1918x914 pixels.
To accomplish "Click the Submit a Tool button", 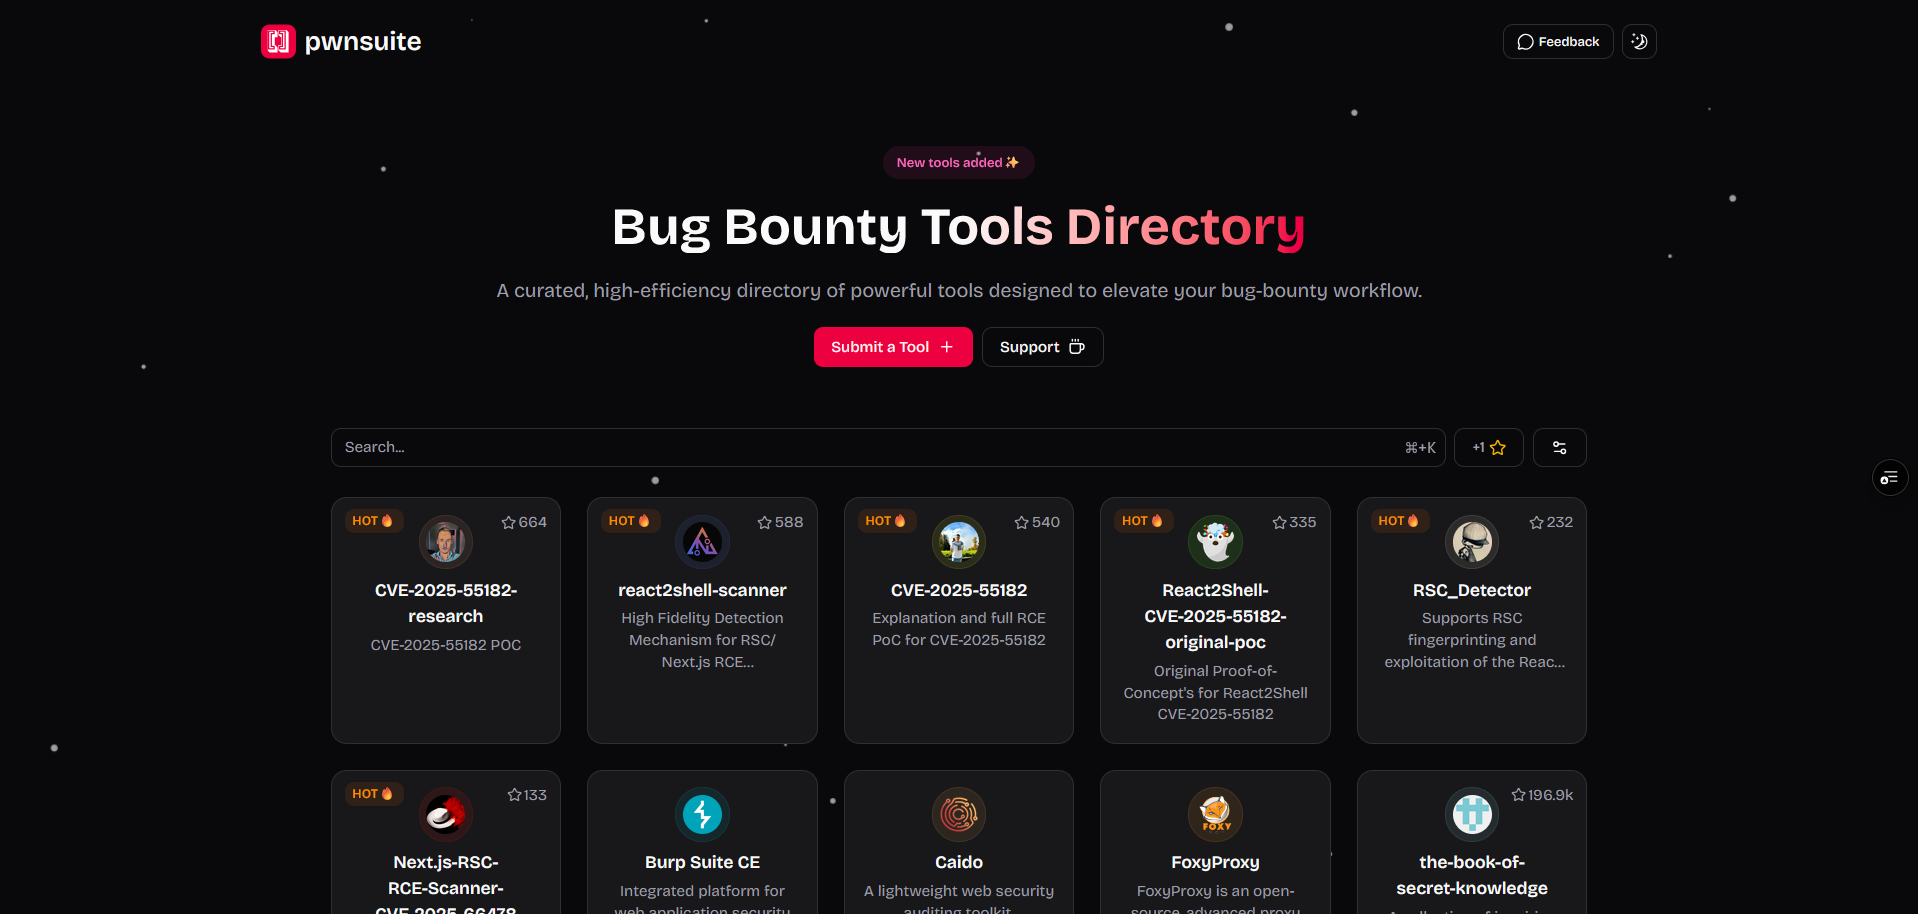I will pyautogui.click(x=893, y=347).
